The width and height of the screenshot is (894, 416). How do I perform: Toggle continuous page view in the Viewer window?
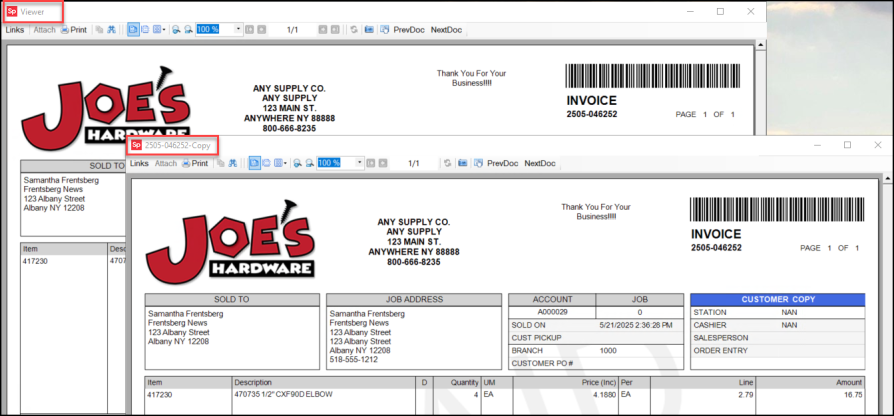click(x=146, y=30)
